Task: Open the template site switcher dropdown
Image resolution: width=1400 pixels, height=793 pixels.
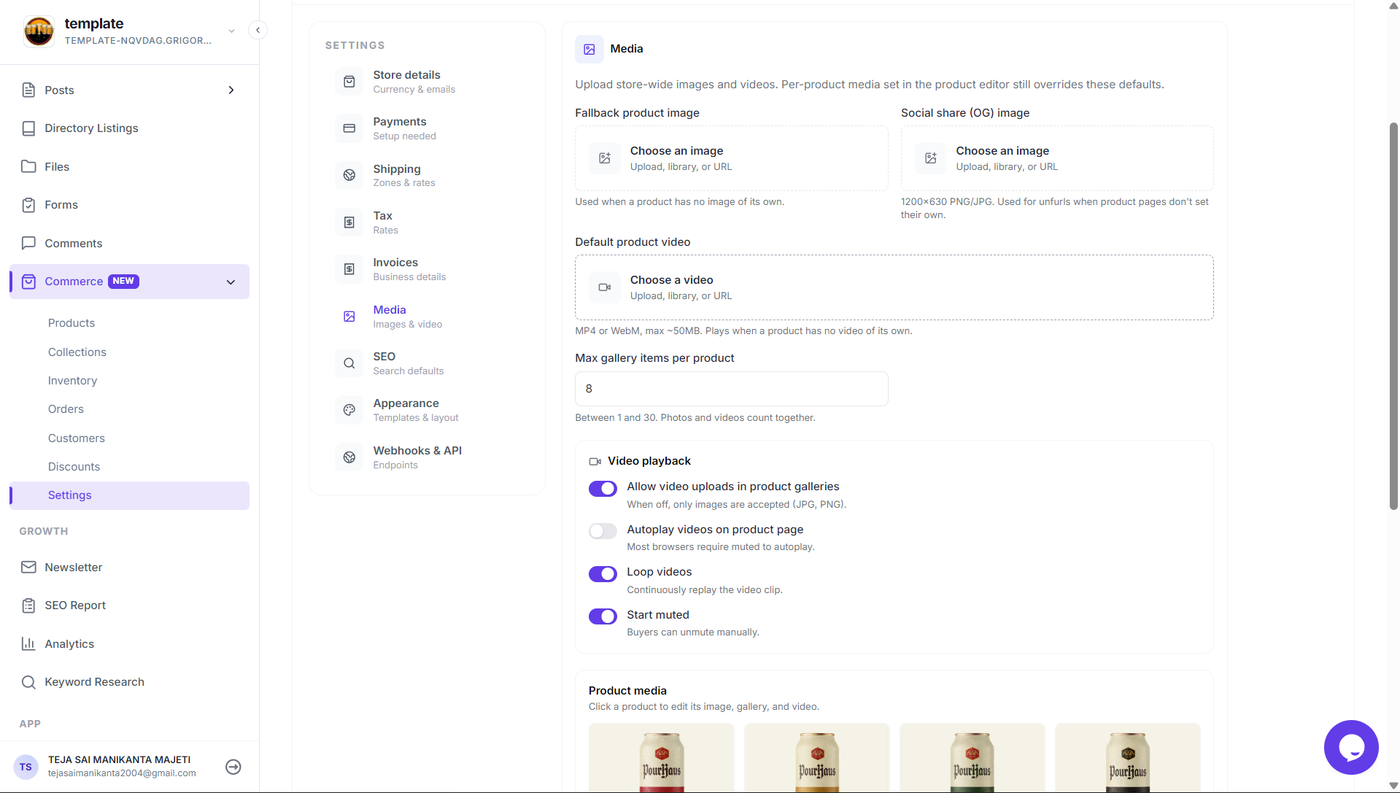Action: click(x=231, y=31)
